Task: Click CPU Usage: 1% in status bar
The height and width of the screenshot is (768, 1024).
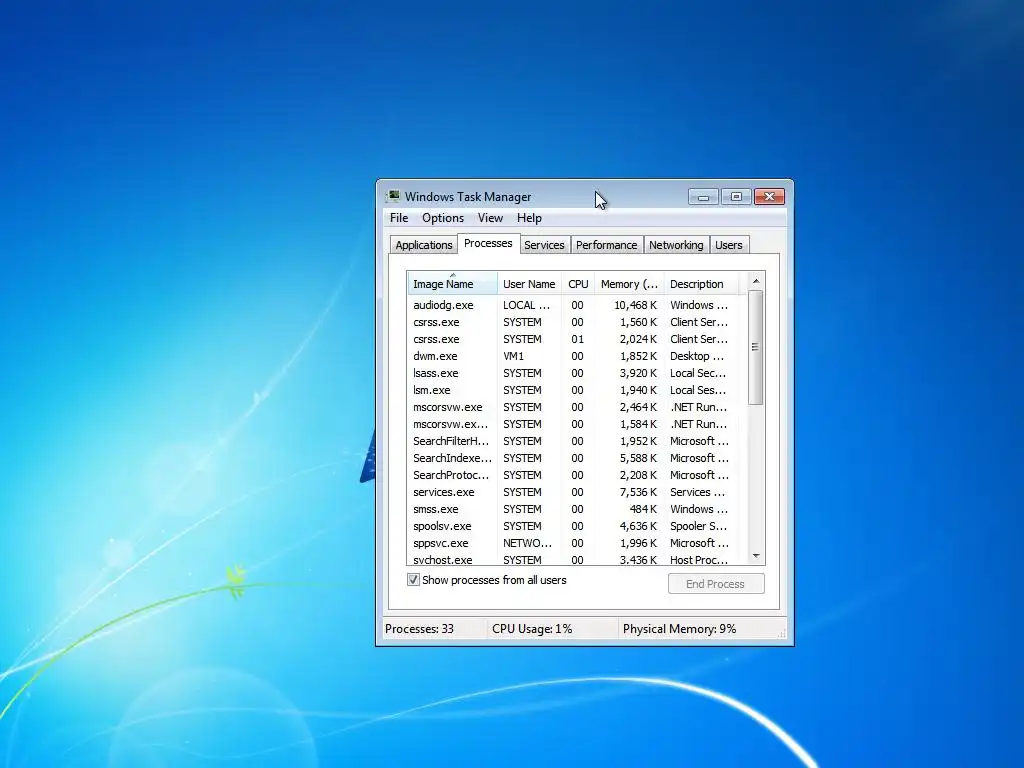Action: 532,629
